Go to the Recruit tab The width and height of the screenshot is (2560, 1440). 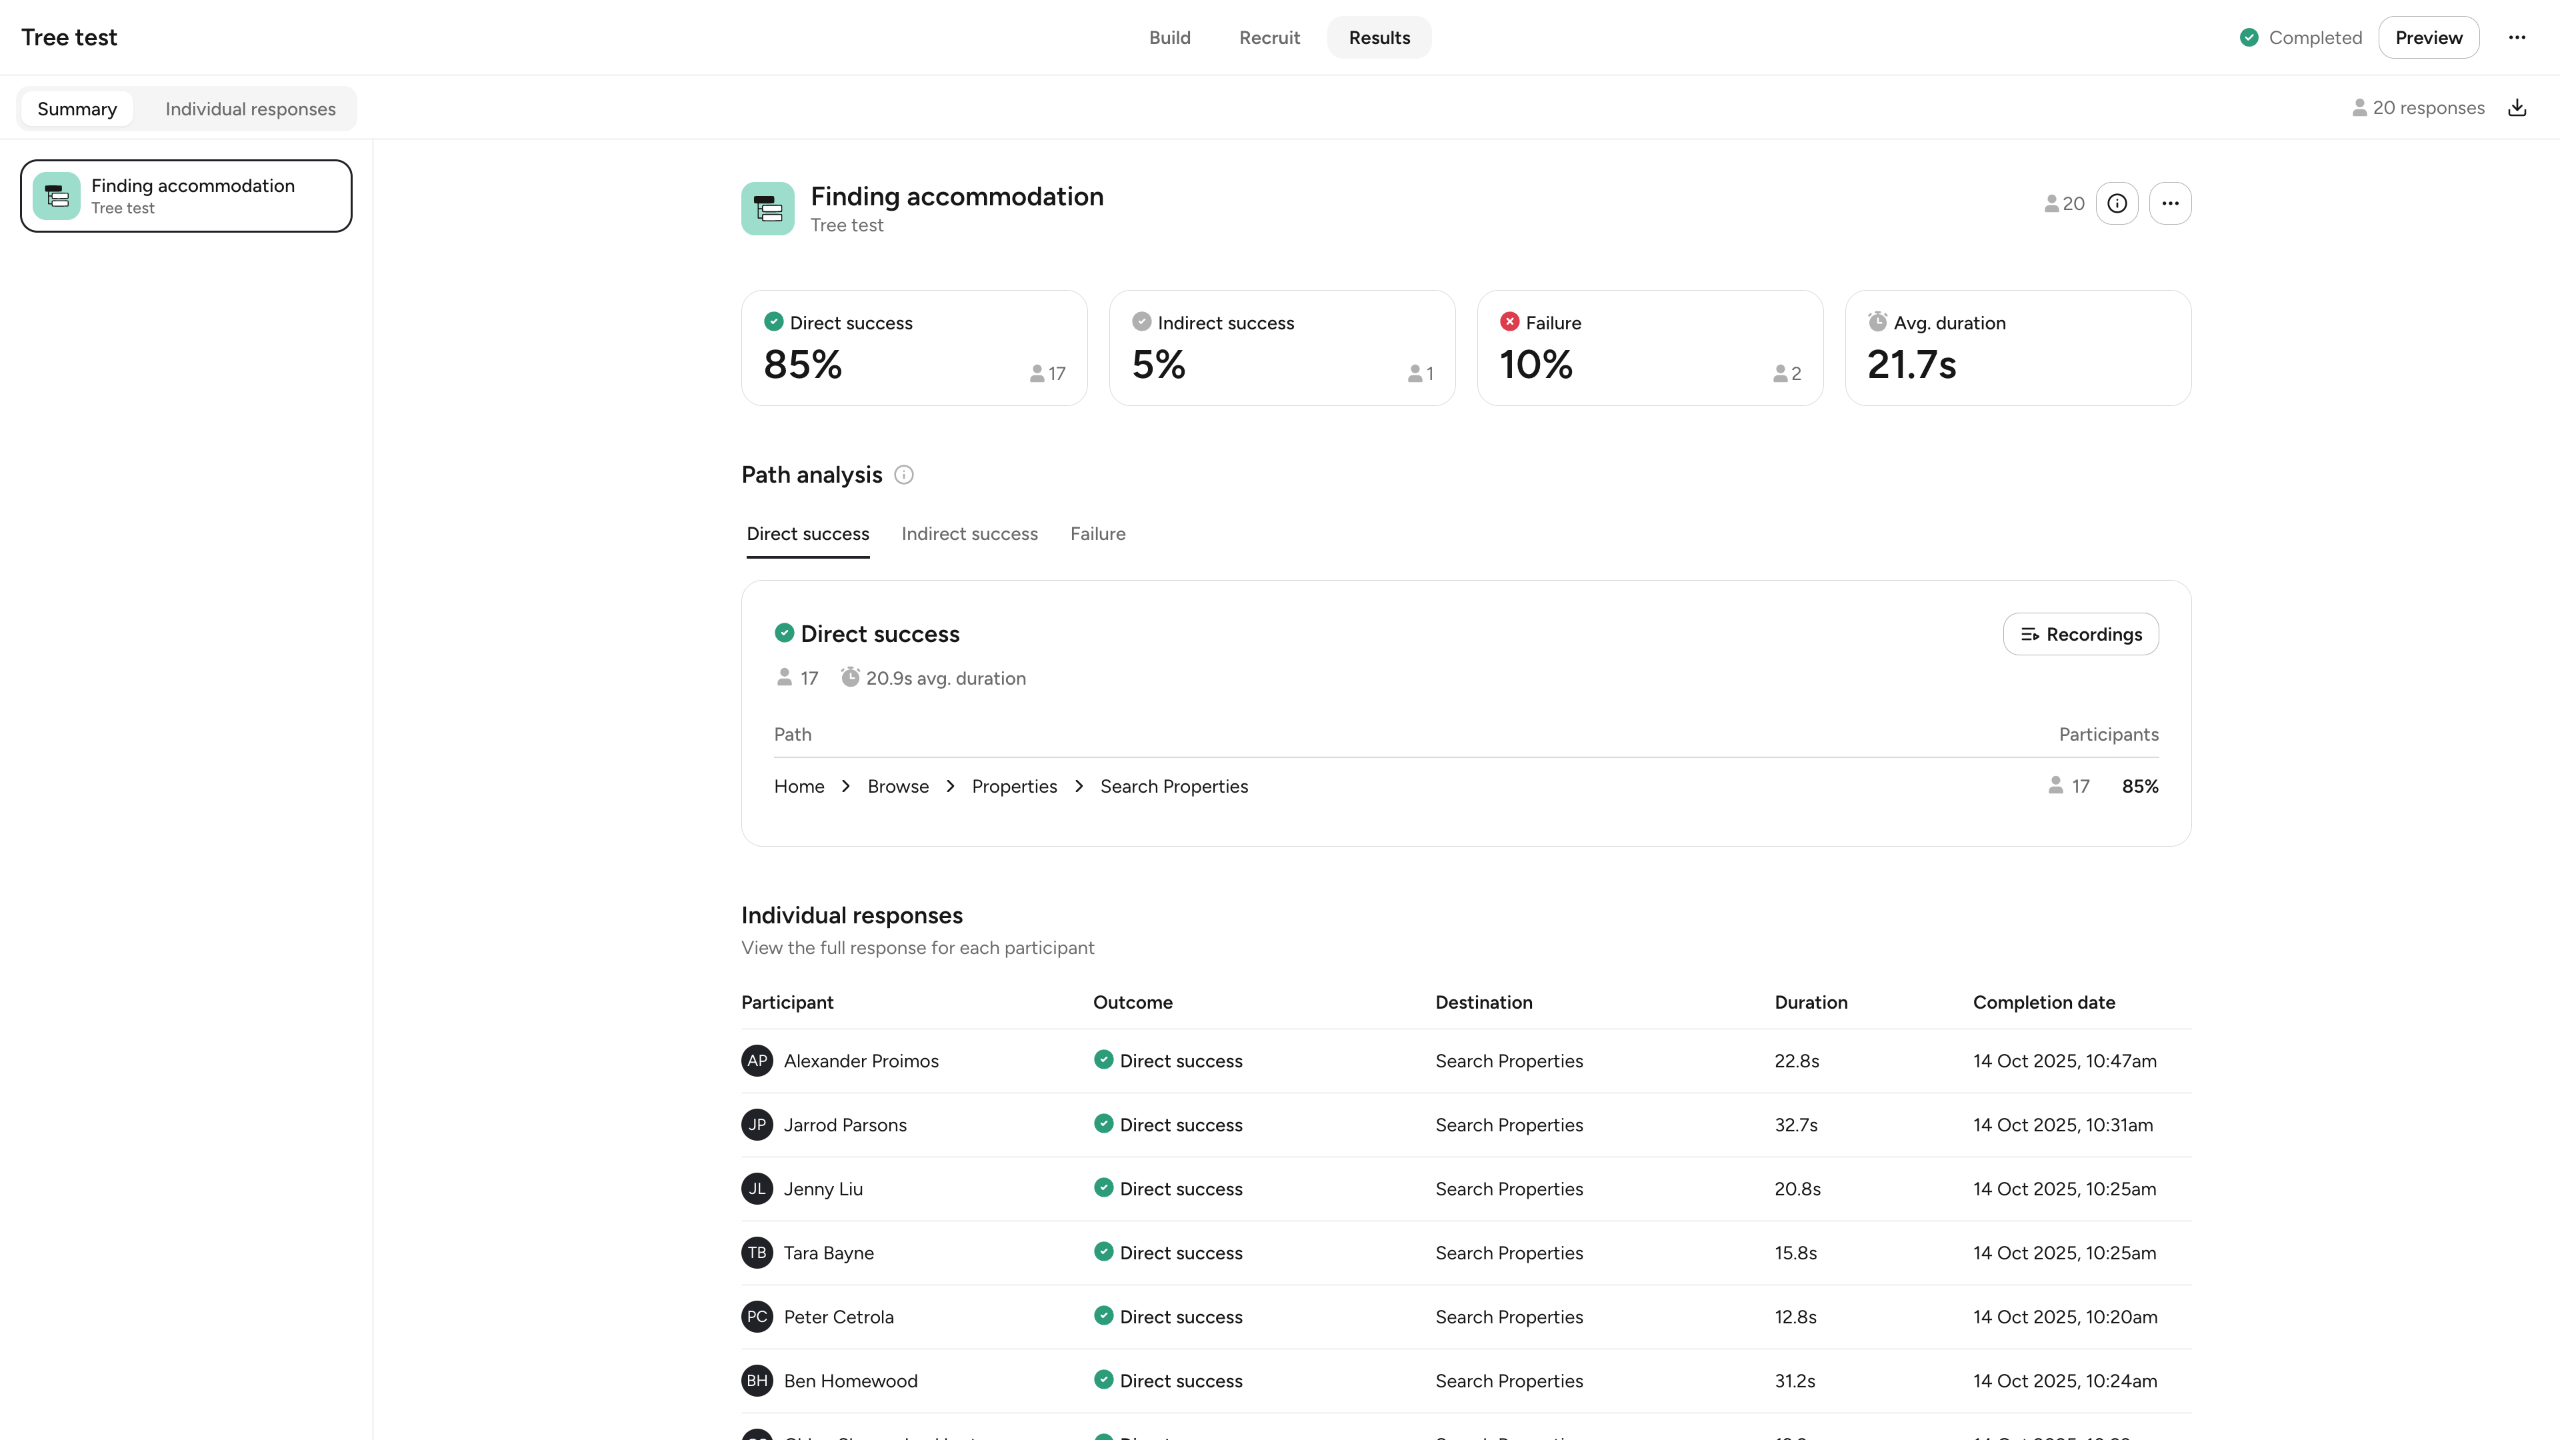point(1269,38)
